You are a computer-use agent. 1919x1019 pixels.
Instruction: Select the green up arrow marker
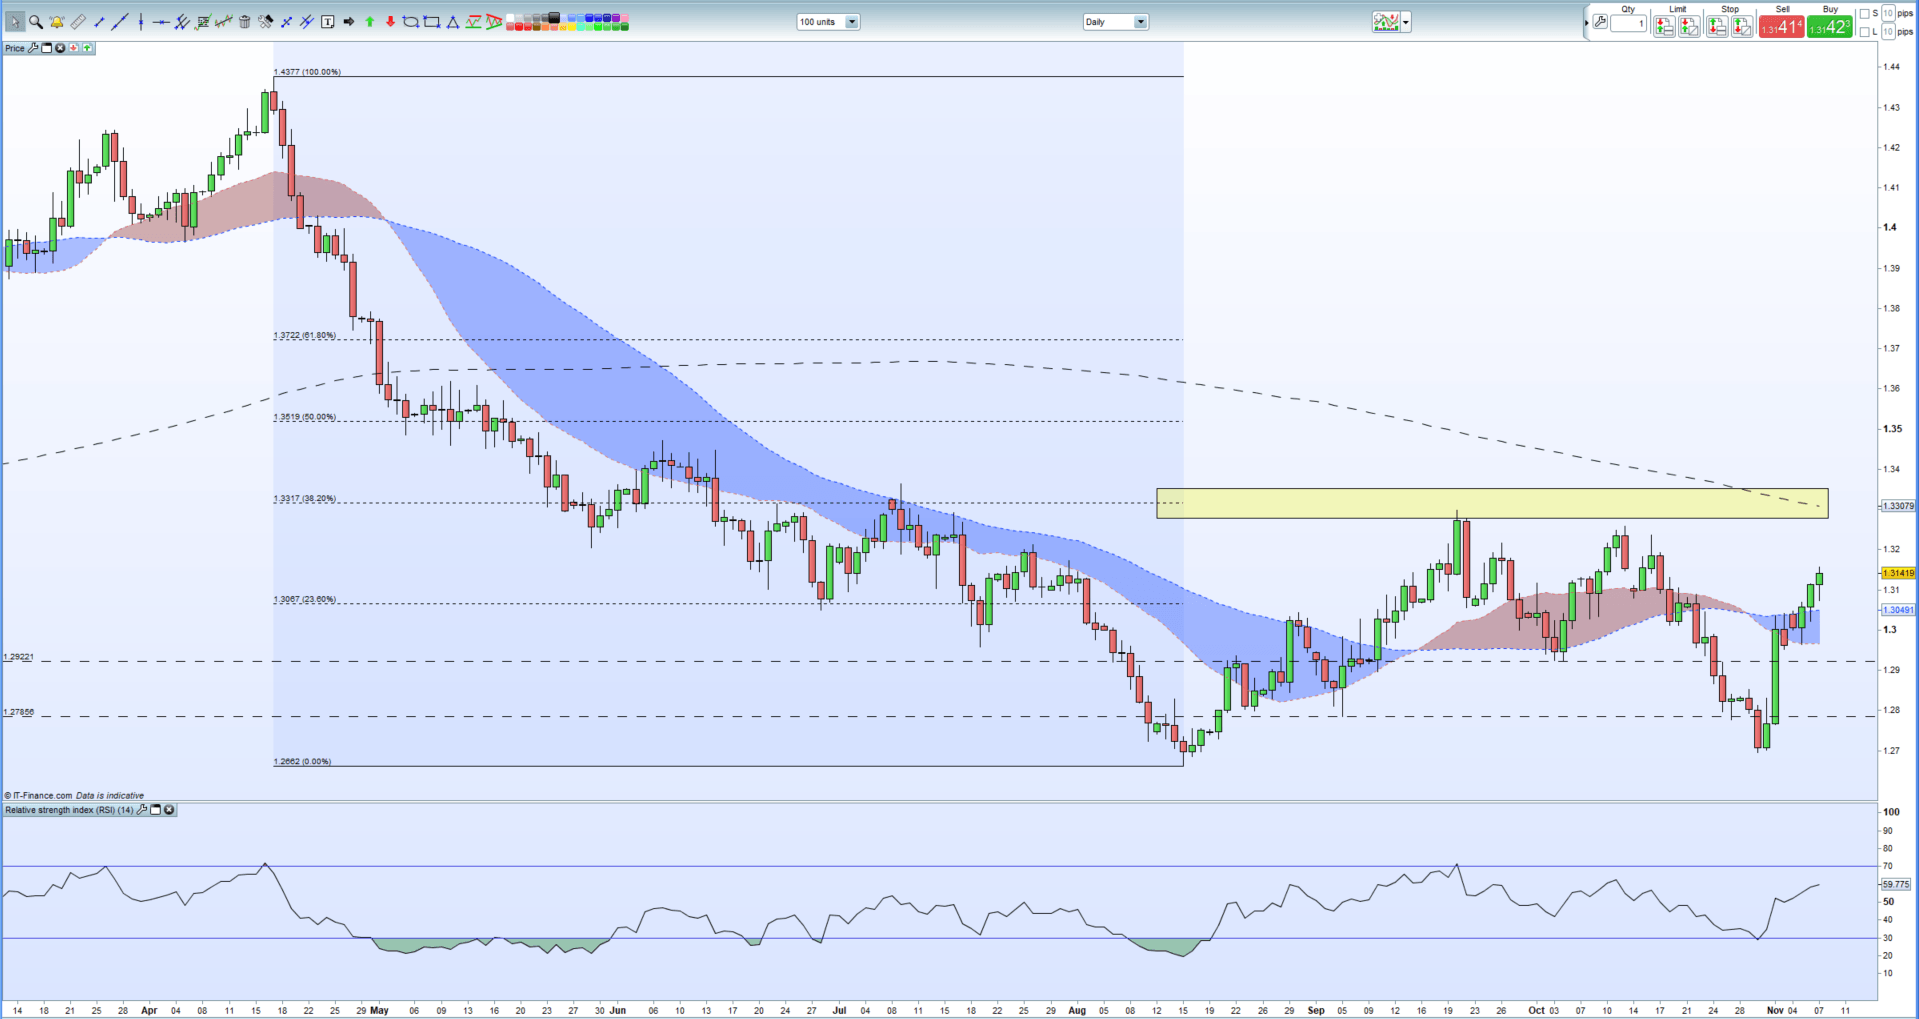369,22
